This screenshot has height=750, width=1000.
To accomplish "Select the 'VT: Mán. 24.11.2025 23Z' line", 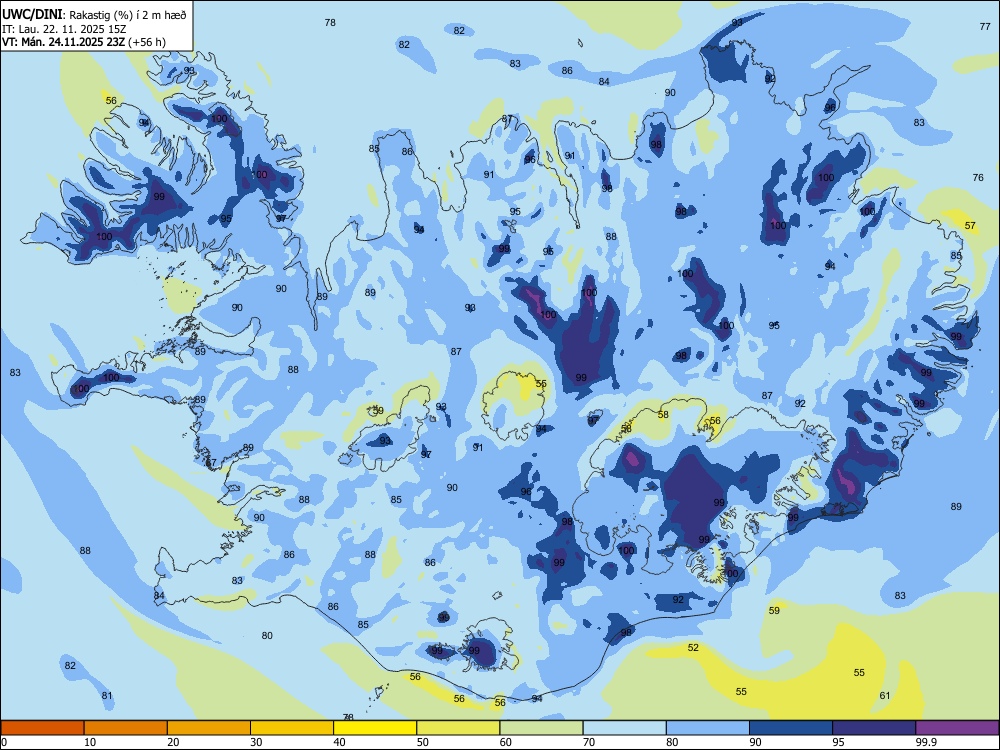I will tap(64, 42).
